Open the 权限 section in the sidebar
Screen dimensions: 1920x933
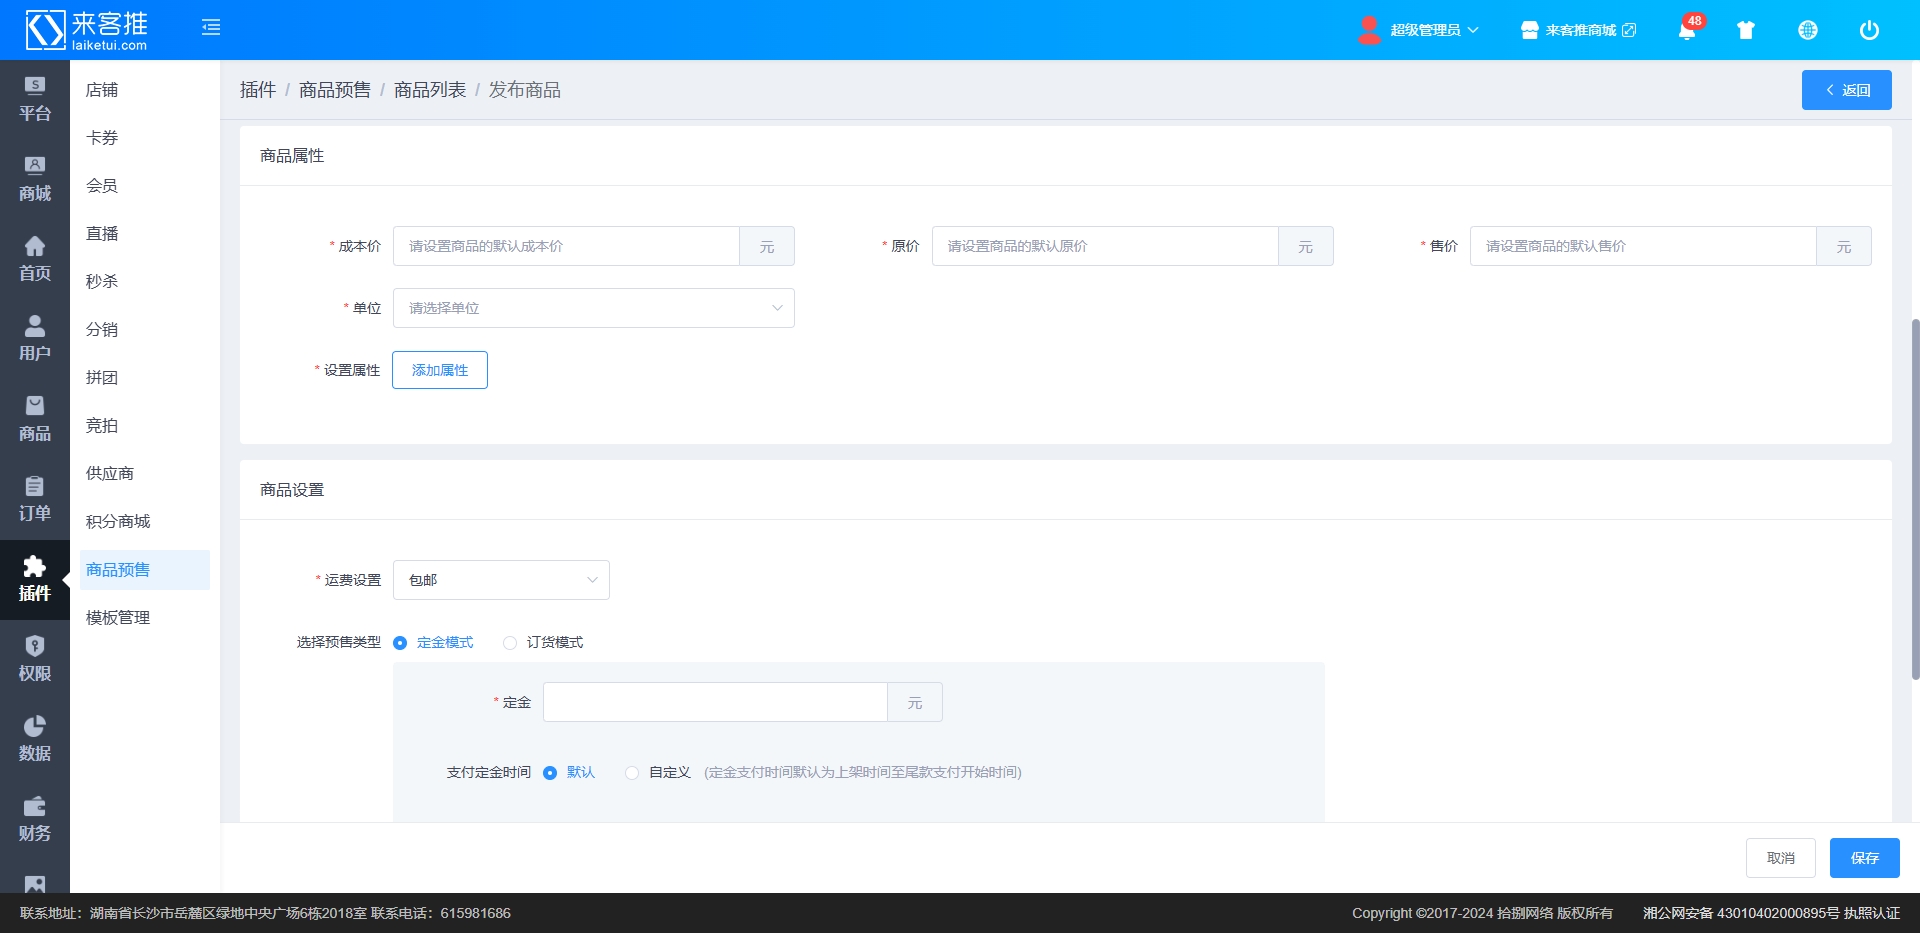[35, 659]
